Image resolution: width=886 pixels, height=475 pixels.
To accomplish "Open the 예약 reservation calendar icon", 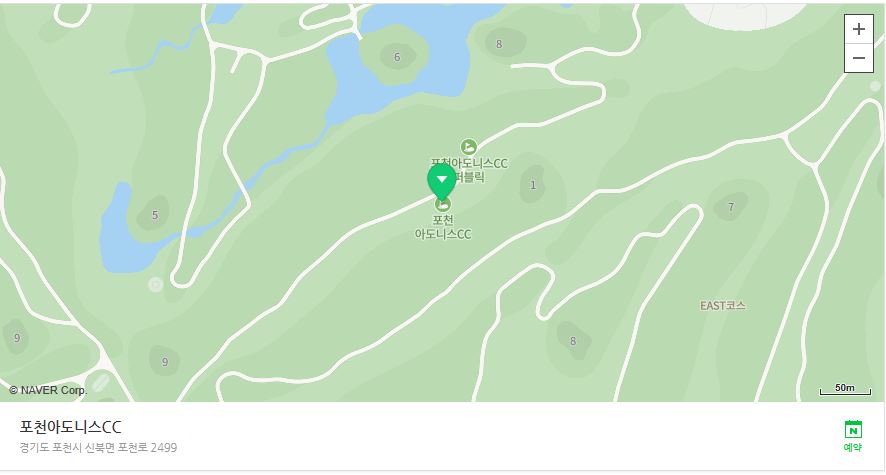I will pos(853,436).
